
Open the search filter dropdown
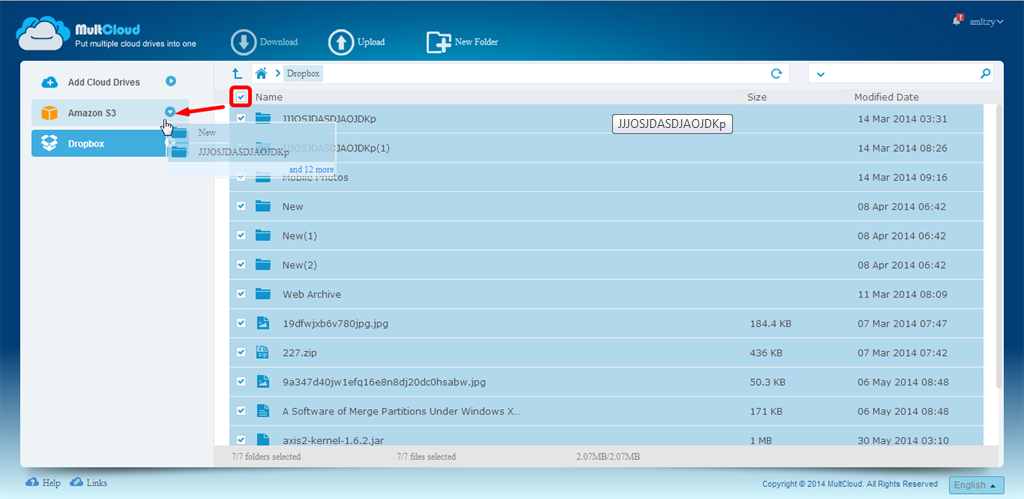[x=821, y=74]
